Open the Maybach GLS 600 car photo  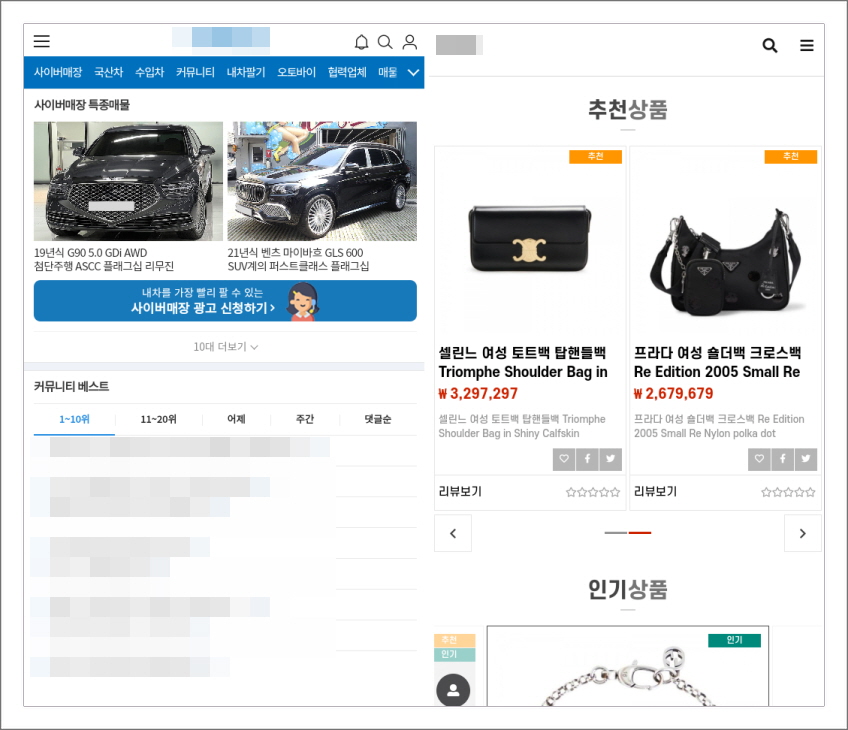(x=322, y=181)
